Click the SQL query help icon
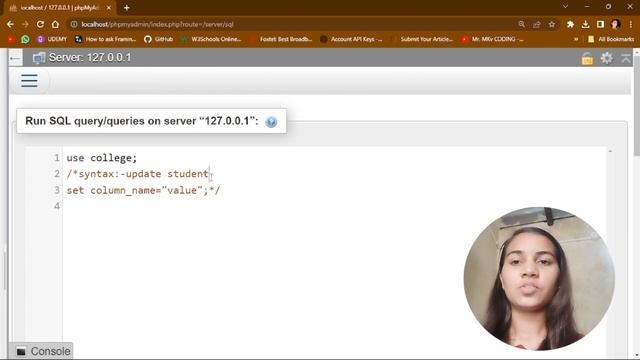 271,122
